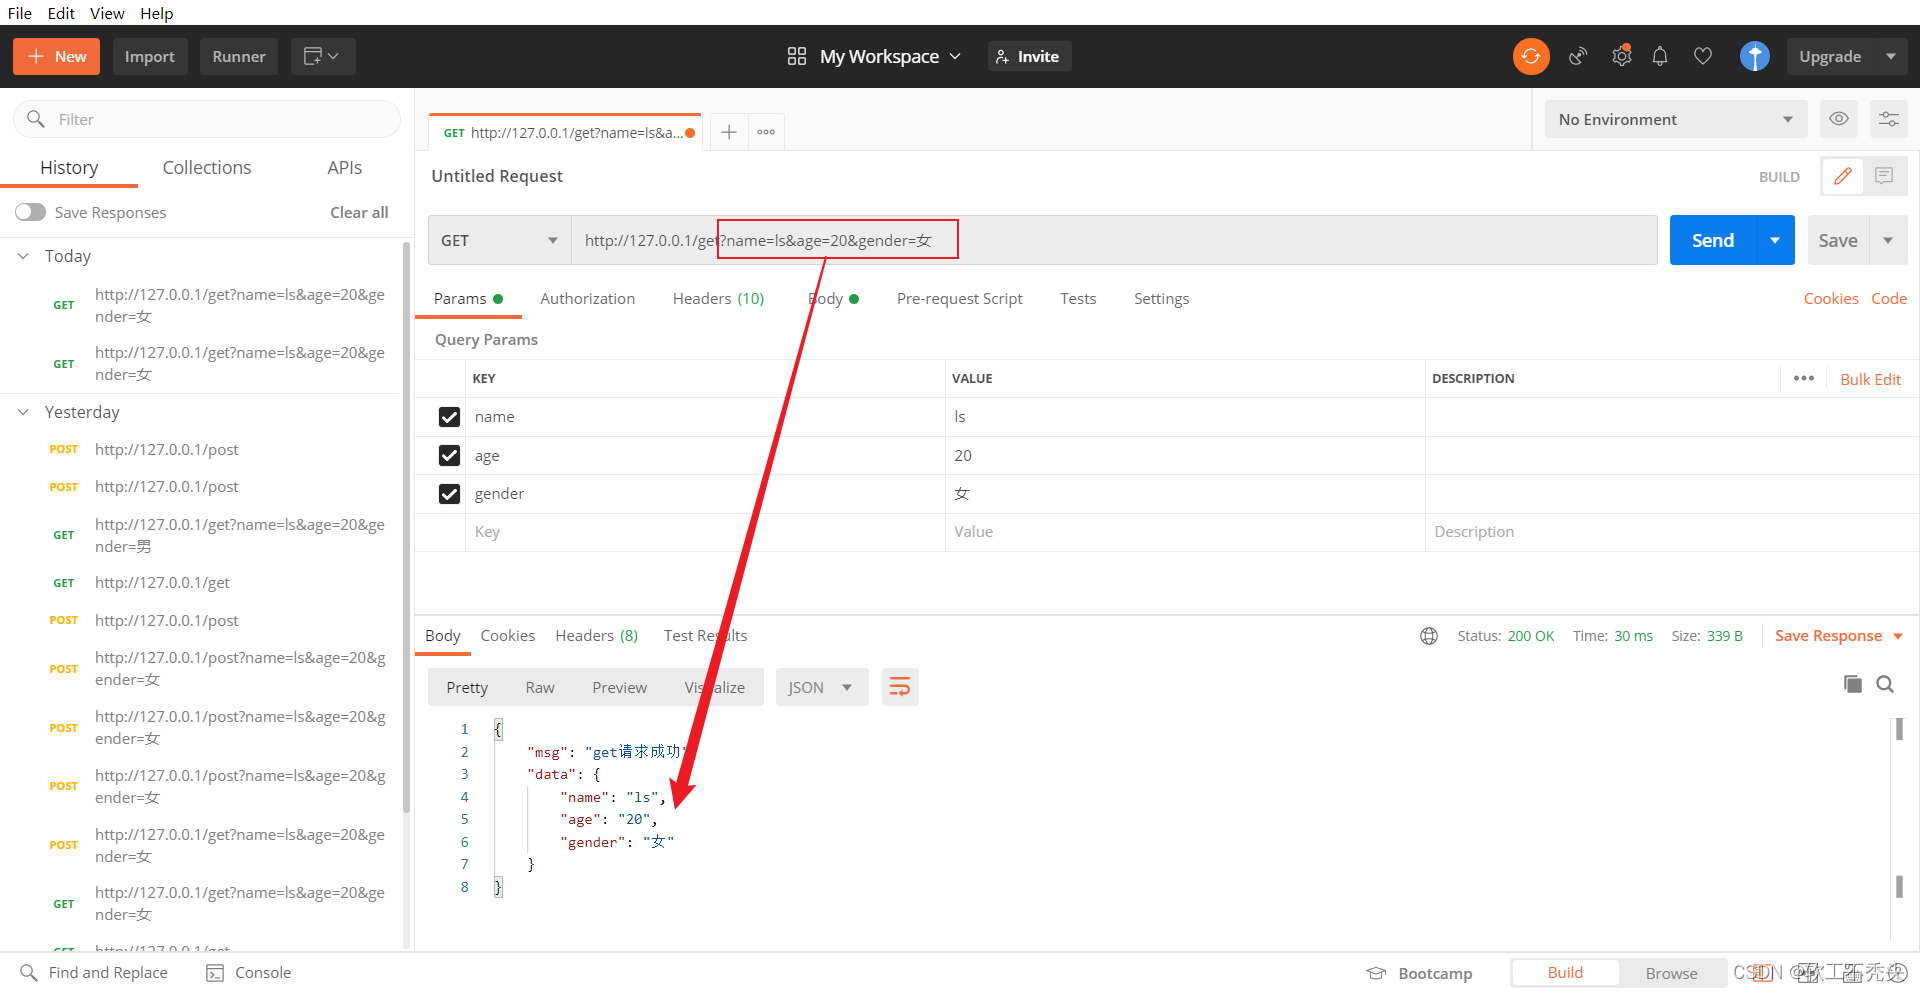Open tab options three-dot menu
The height and width of the screenshot is (991, 1920).
[x=766, y=132]
